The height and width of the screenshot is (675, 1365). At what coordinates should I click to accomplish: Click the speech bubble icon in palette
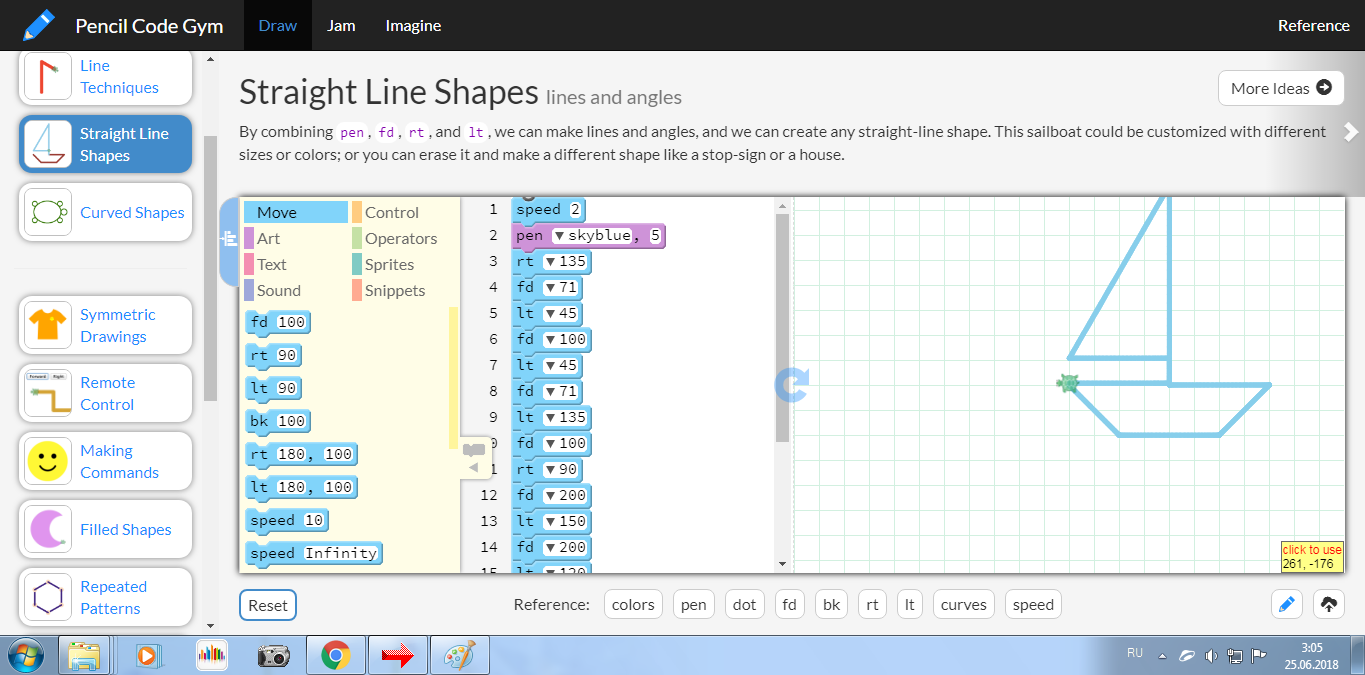[474, 450]
